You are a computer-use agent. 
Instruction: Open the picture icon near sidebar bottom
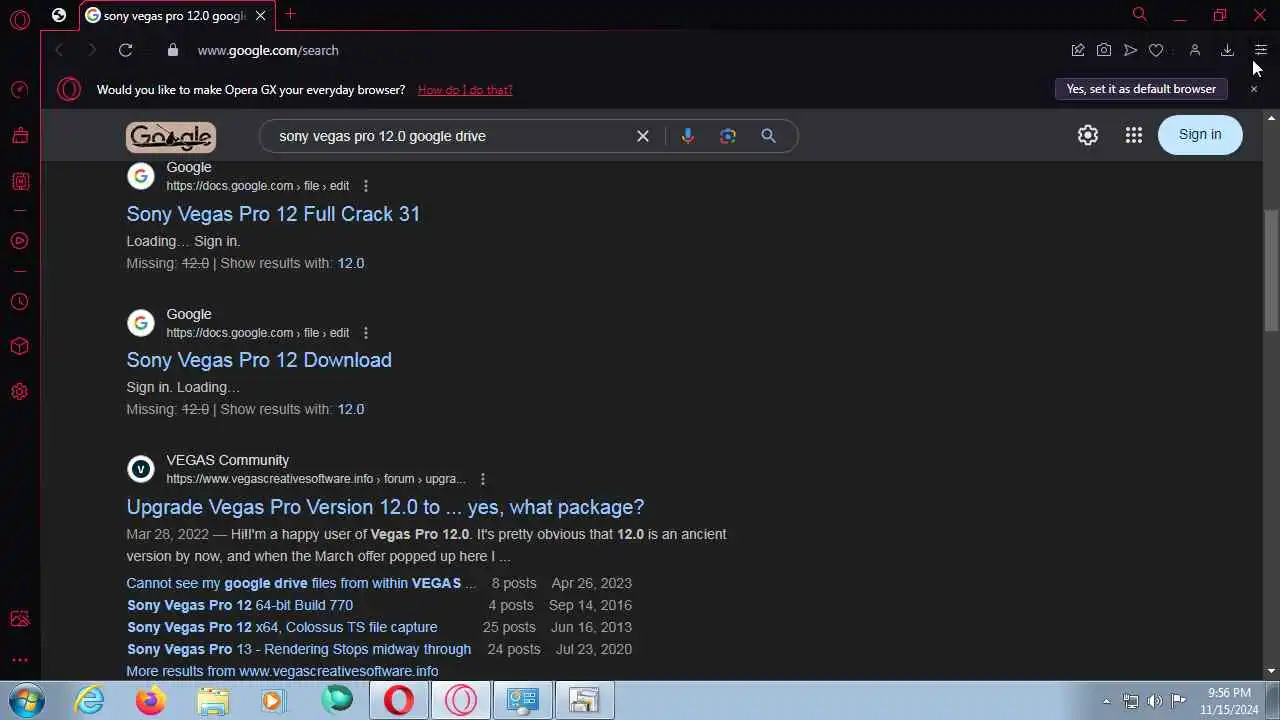pyautogui.click(x=19, y=620)
